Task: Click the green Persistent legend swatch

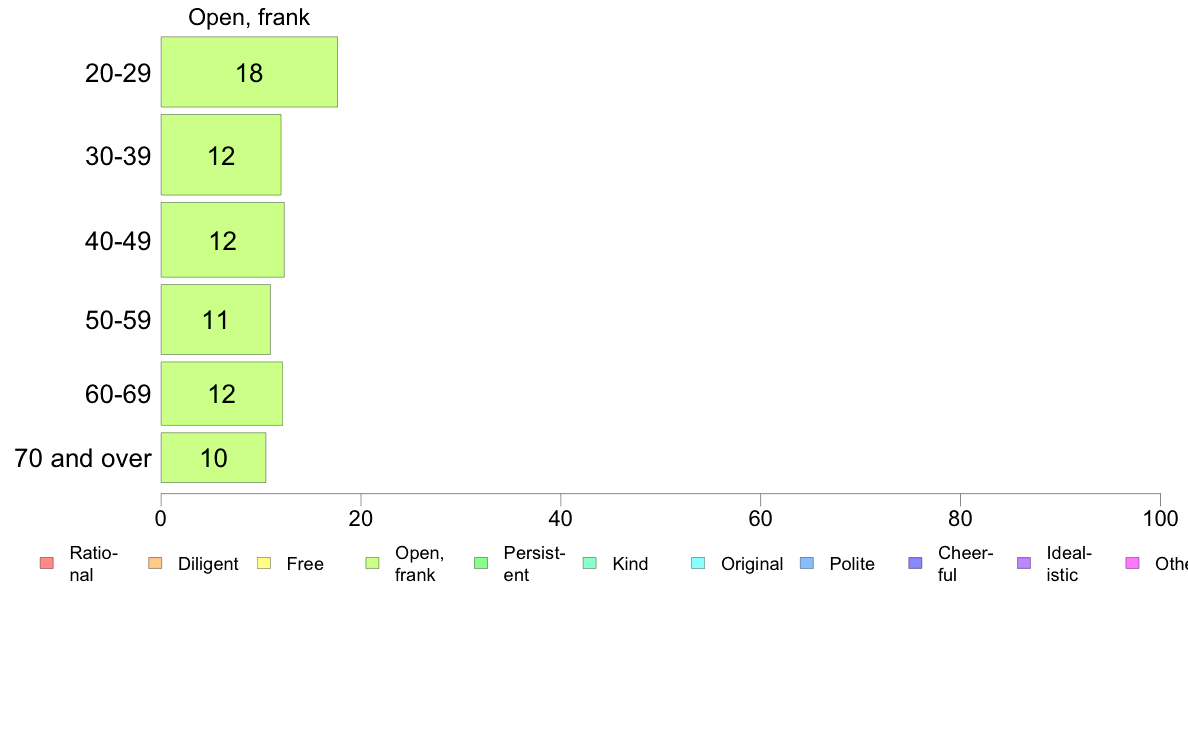Action: tap(481, 563)
